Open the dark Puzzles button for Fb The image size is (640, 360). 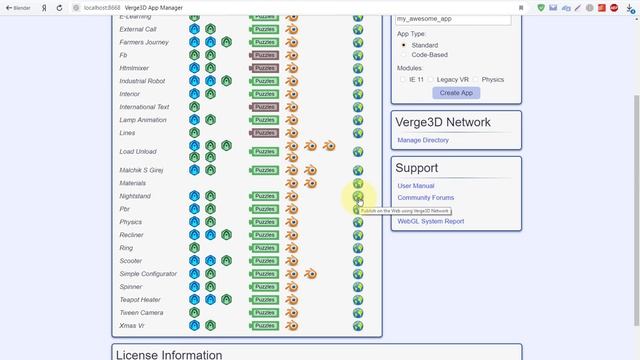[x=264, y=55]
